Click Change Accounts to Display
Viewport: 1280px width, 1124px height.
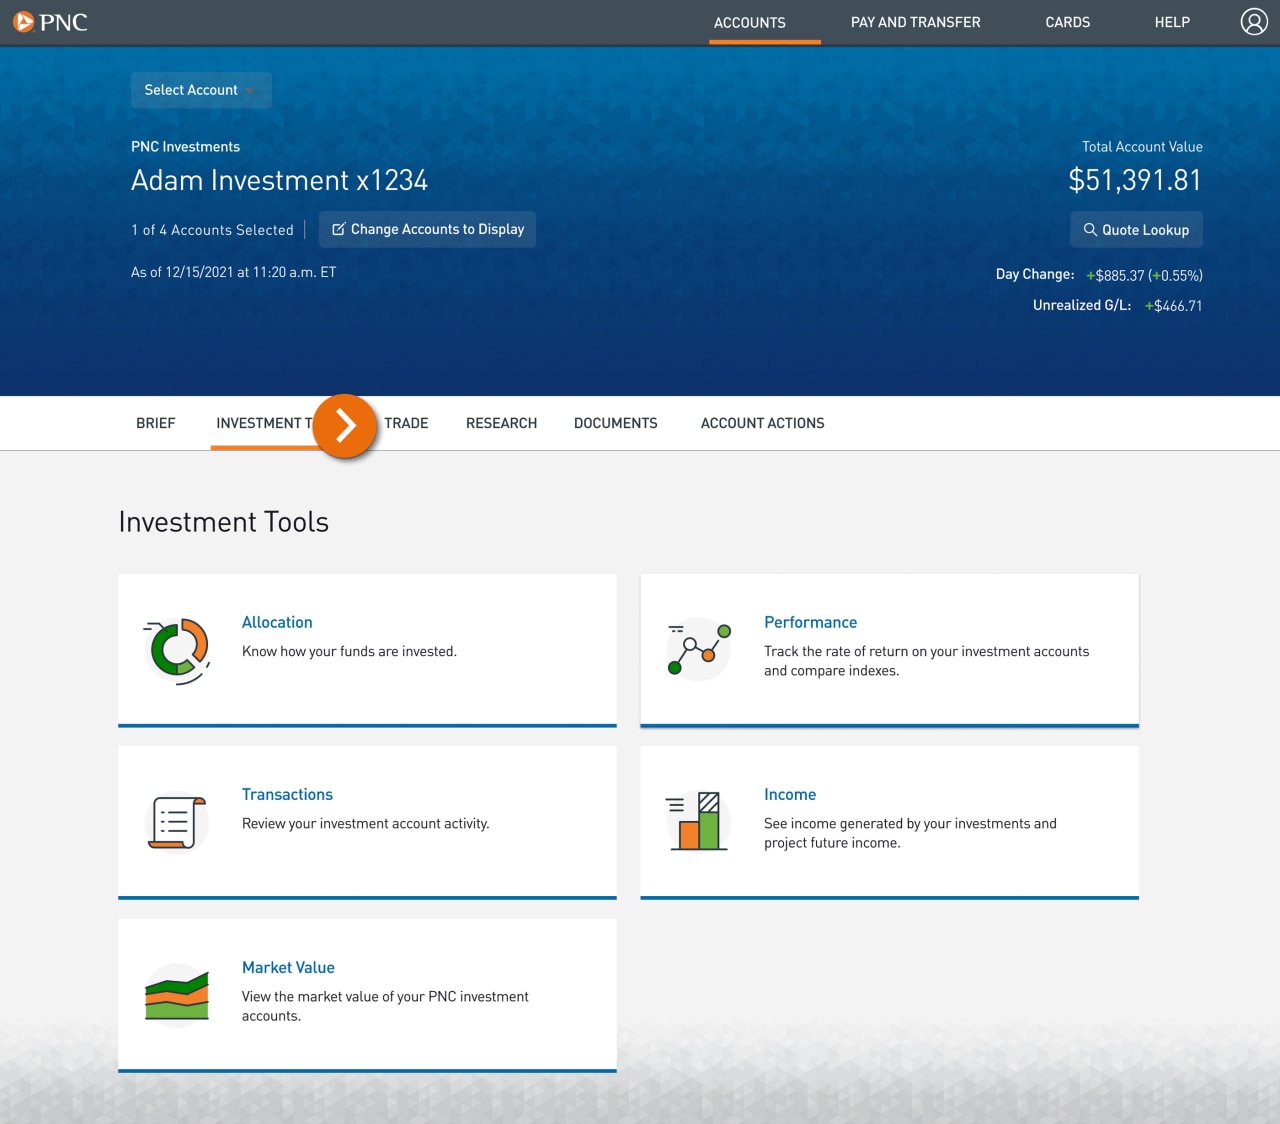coord(427,229)
